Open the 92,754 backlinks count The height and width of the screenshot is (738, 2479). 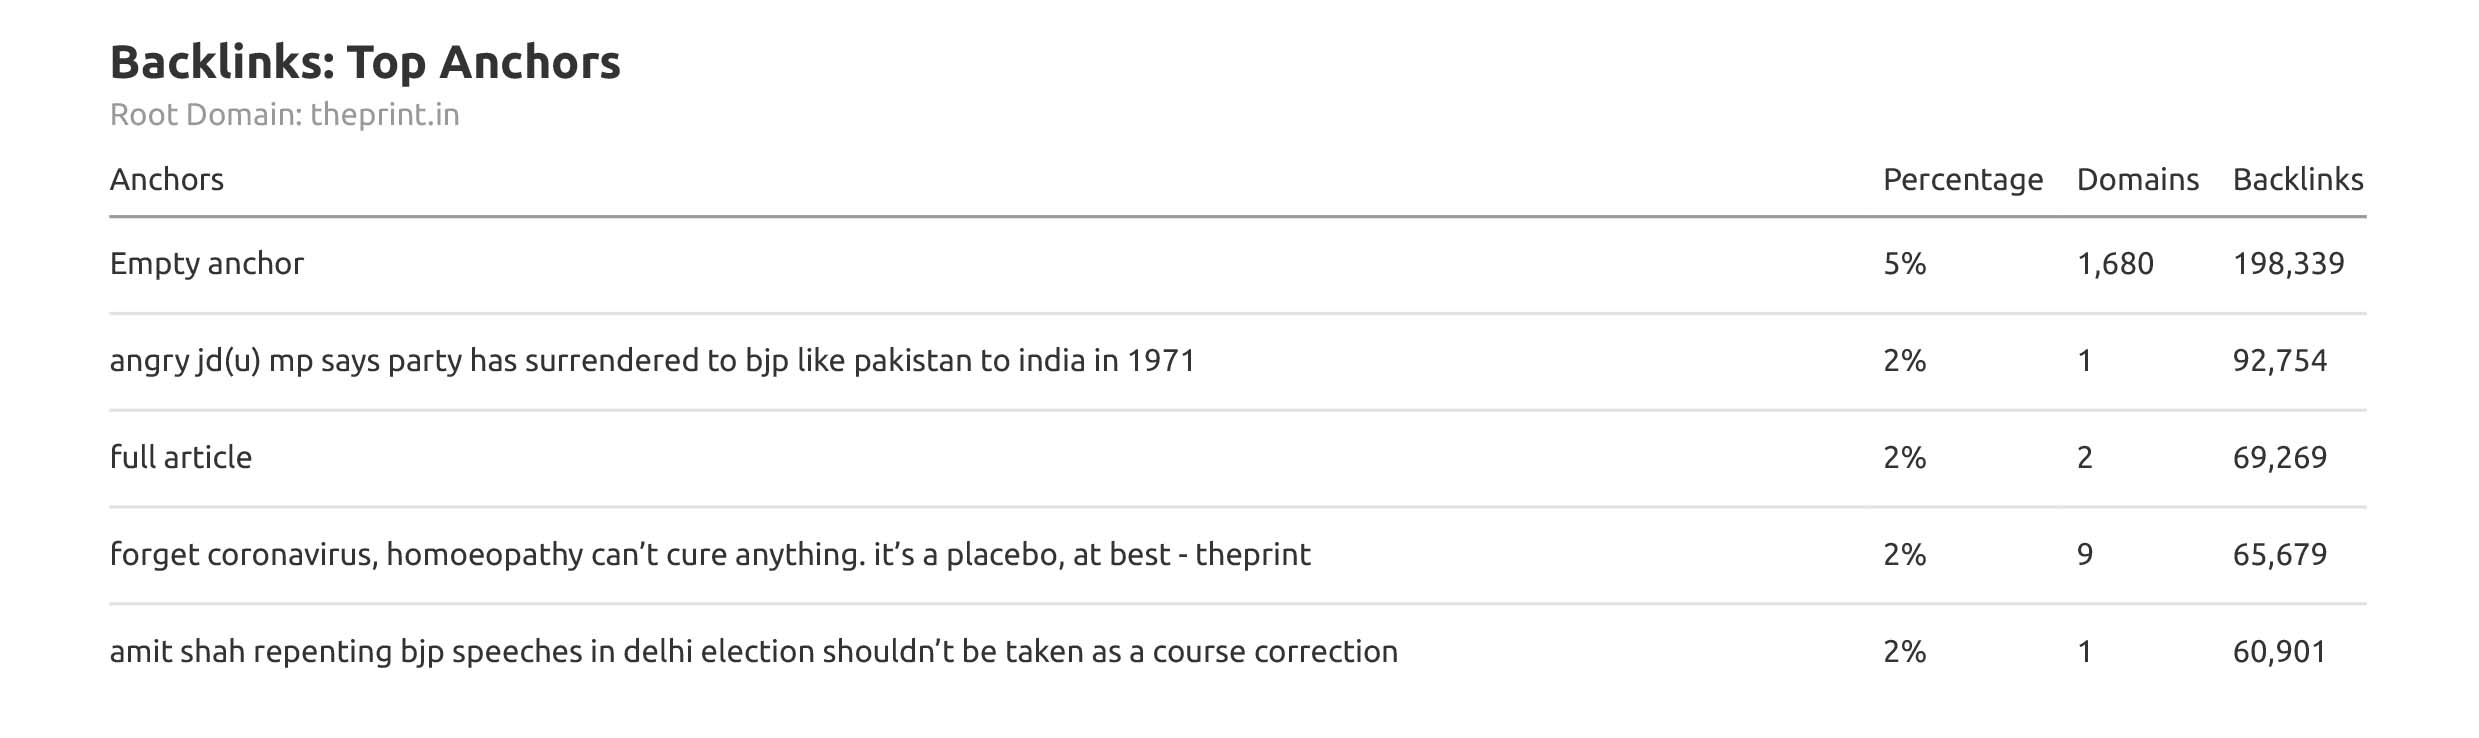point(2279,361)
